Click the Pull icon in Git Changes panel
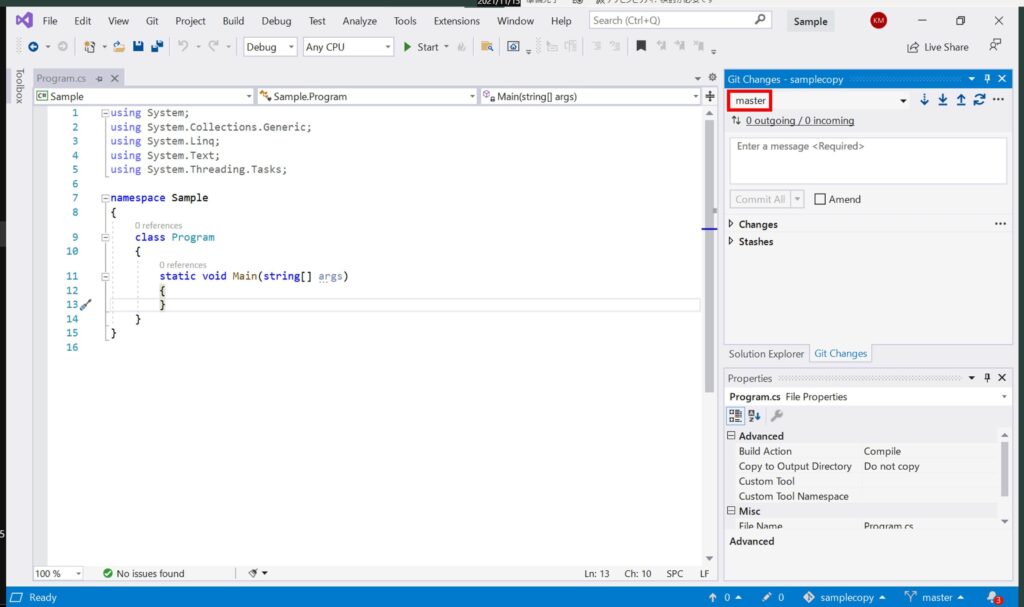Screen dimensions: 1024x607 pos(943,99)
